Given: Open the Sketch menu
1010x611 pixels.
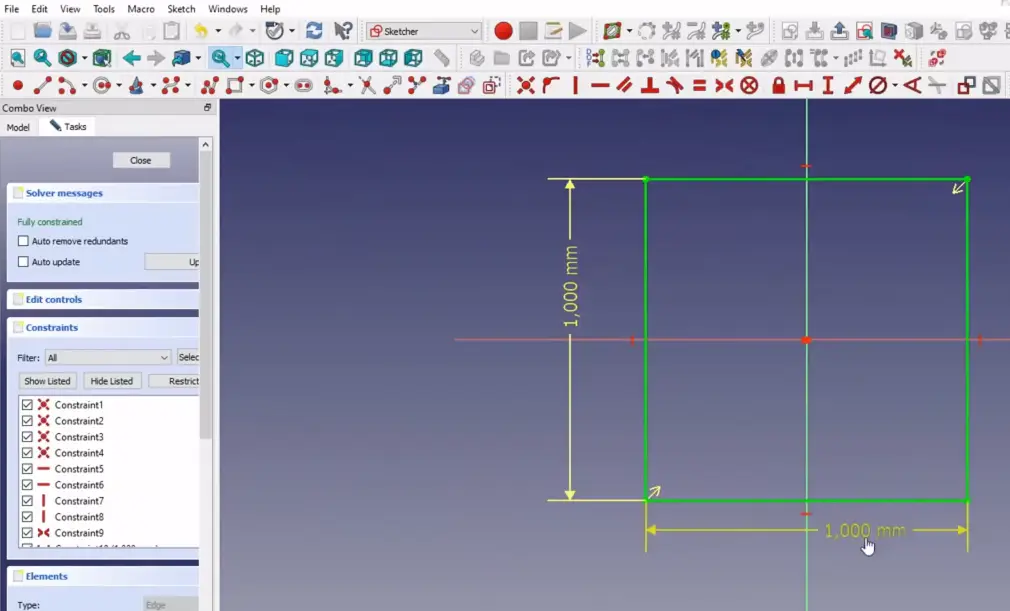Looking at the screenshot, I should pos(181,9).
